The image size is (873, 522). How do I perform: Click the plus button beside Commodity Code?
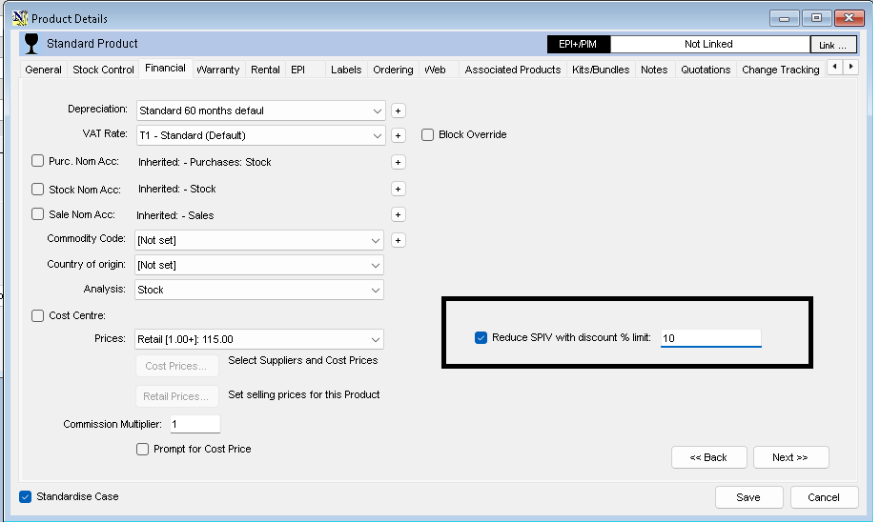pyautogui.click(x=398, y=240)
